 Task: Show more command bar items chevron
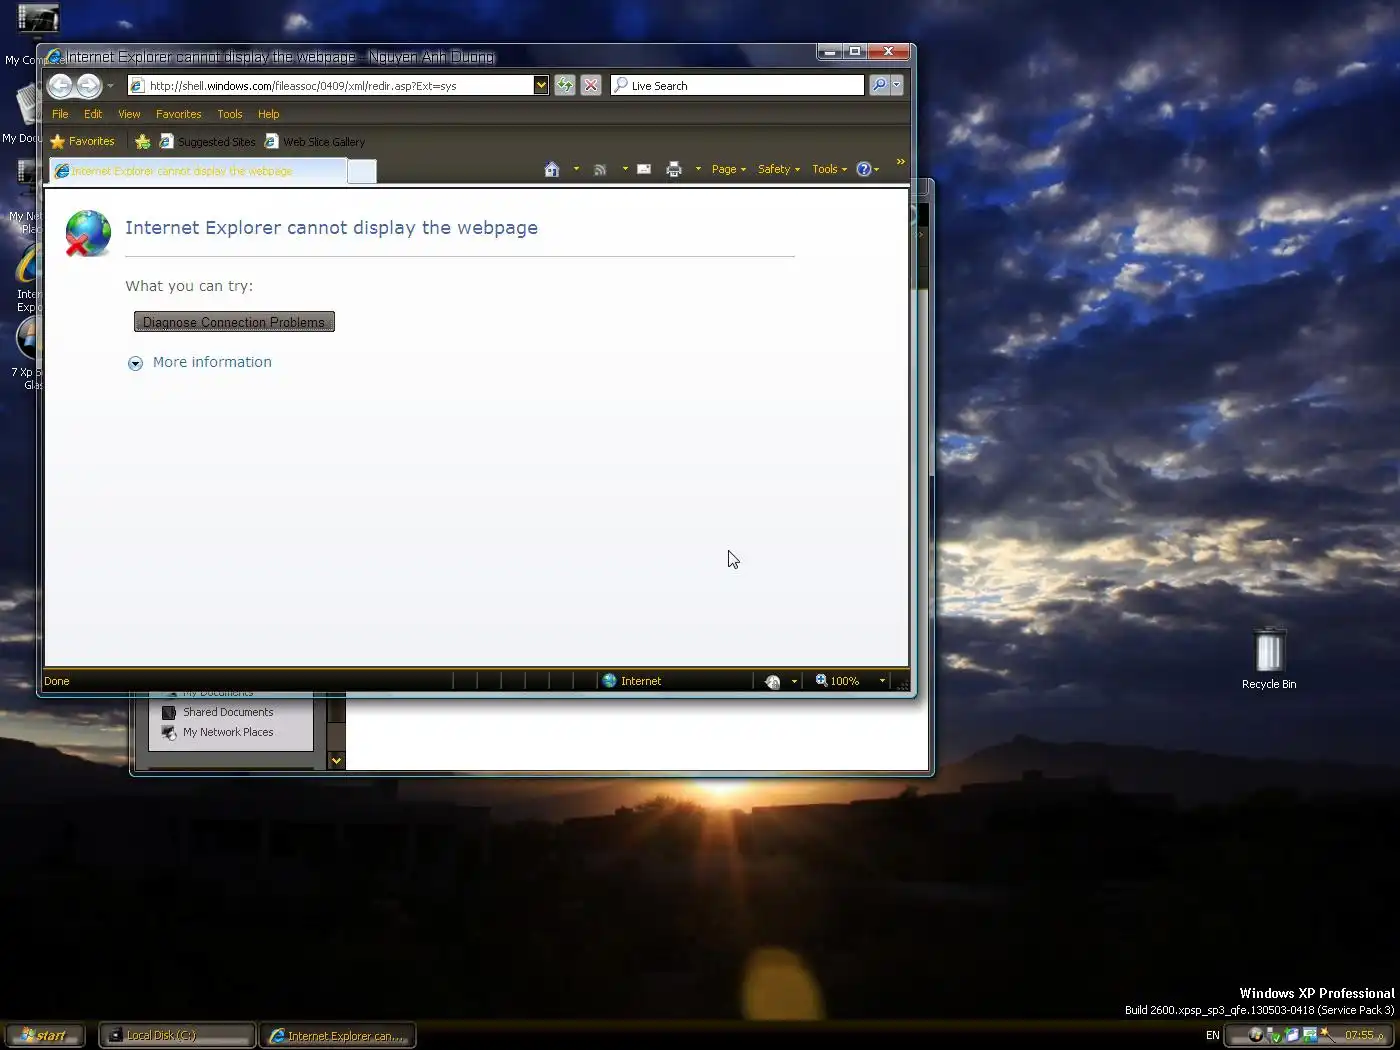pyautogui.click(x=900, y=161)
